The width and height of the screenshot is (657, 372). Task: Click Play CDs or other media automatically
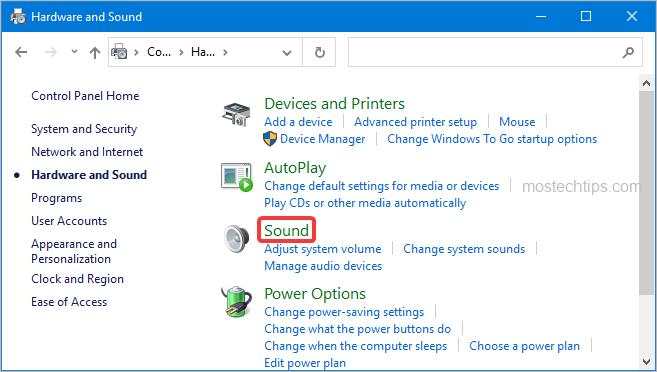365,203
